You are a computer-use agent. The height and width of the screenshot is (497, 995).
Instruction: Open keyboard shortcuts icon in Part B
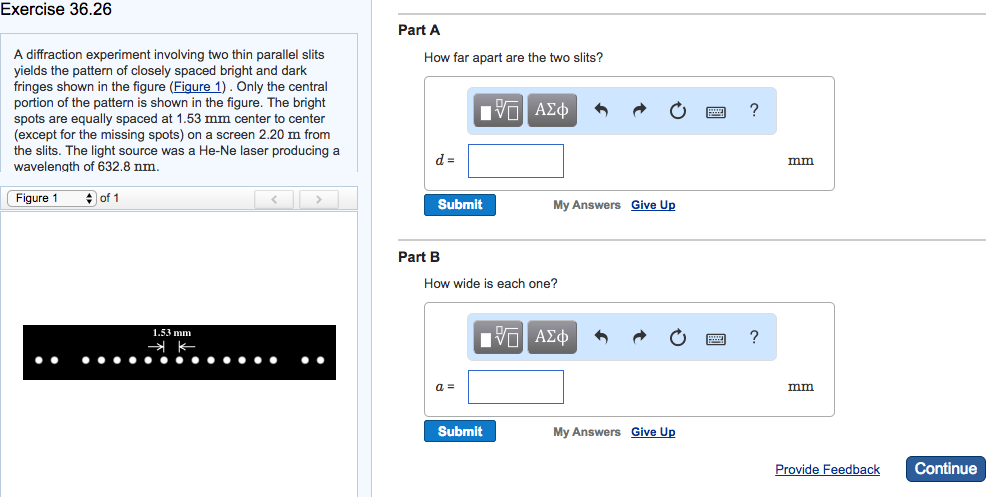click(716, 338)
